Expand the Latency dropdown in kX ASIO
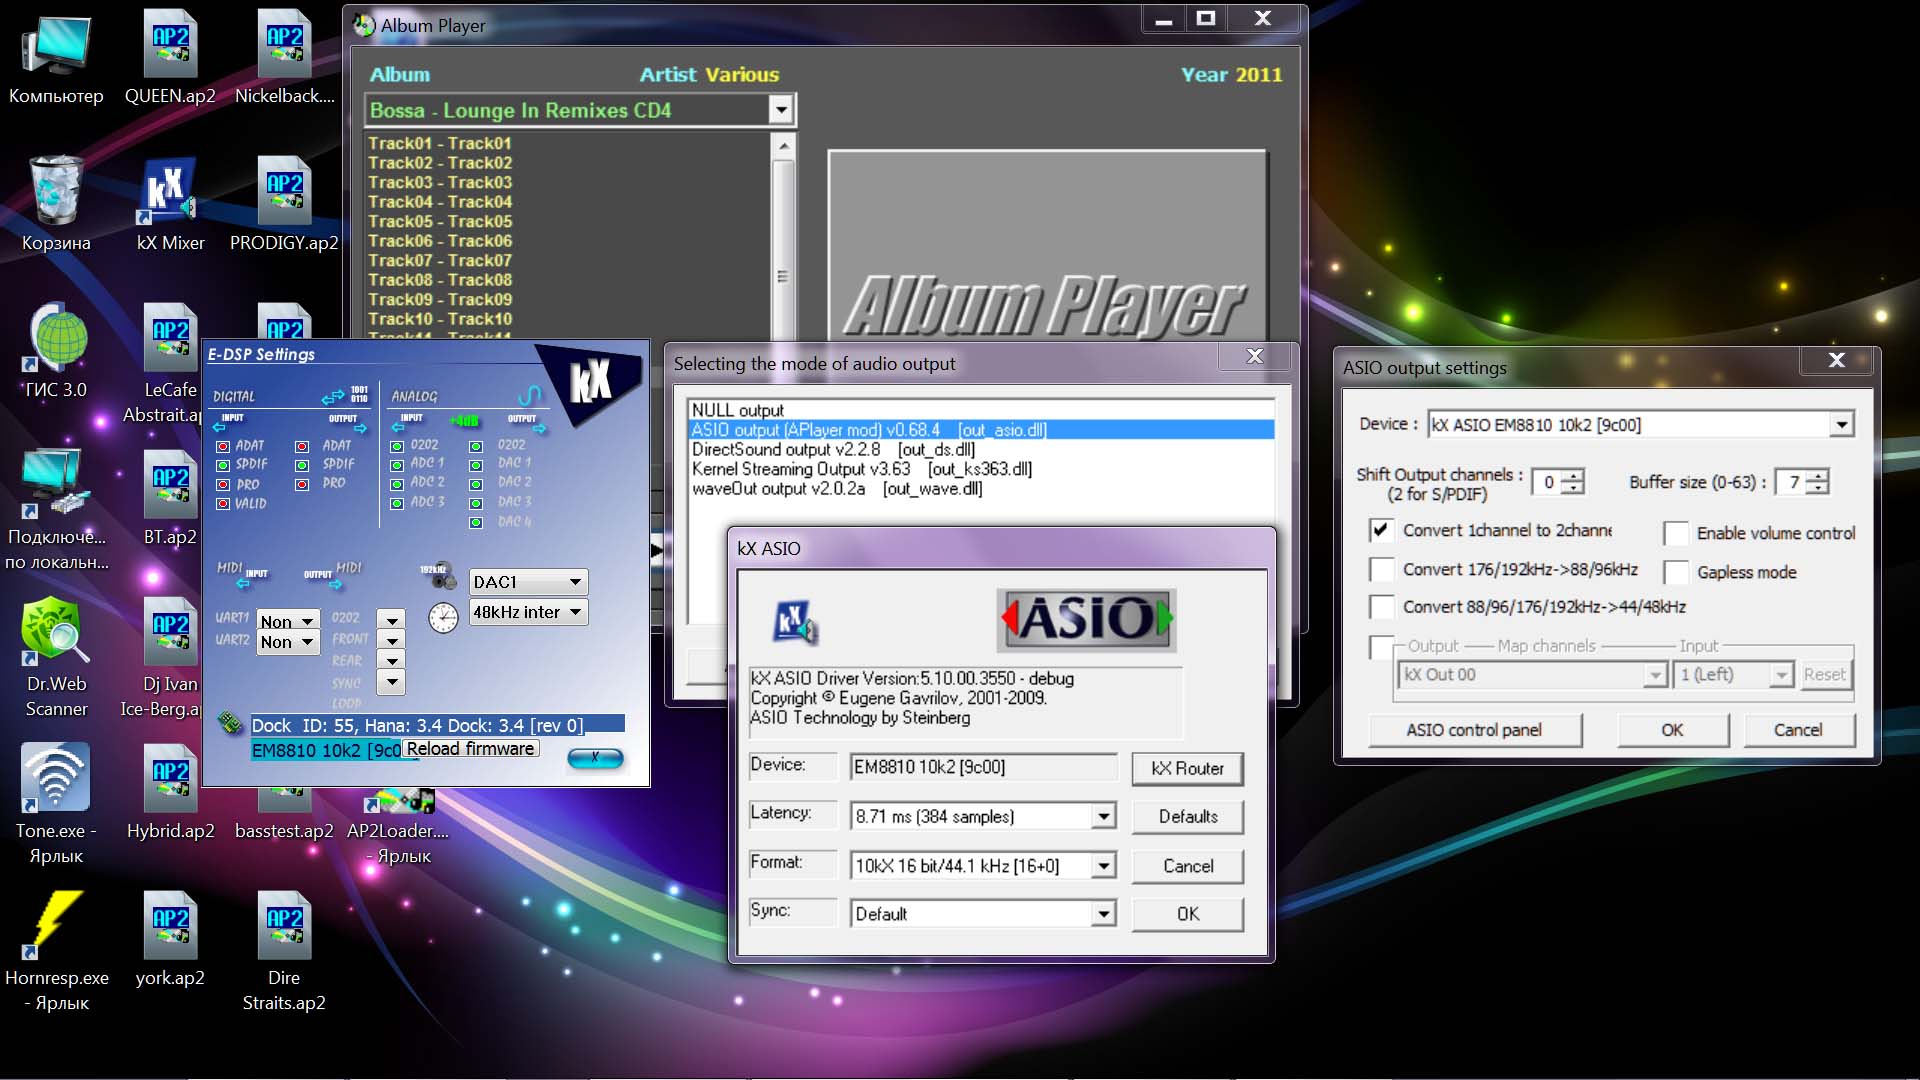The width and height of the screenshot is (1920, 1080). coord(1103,817)
